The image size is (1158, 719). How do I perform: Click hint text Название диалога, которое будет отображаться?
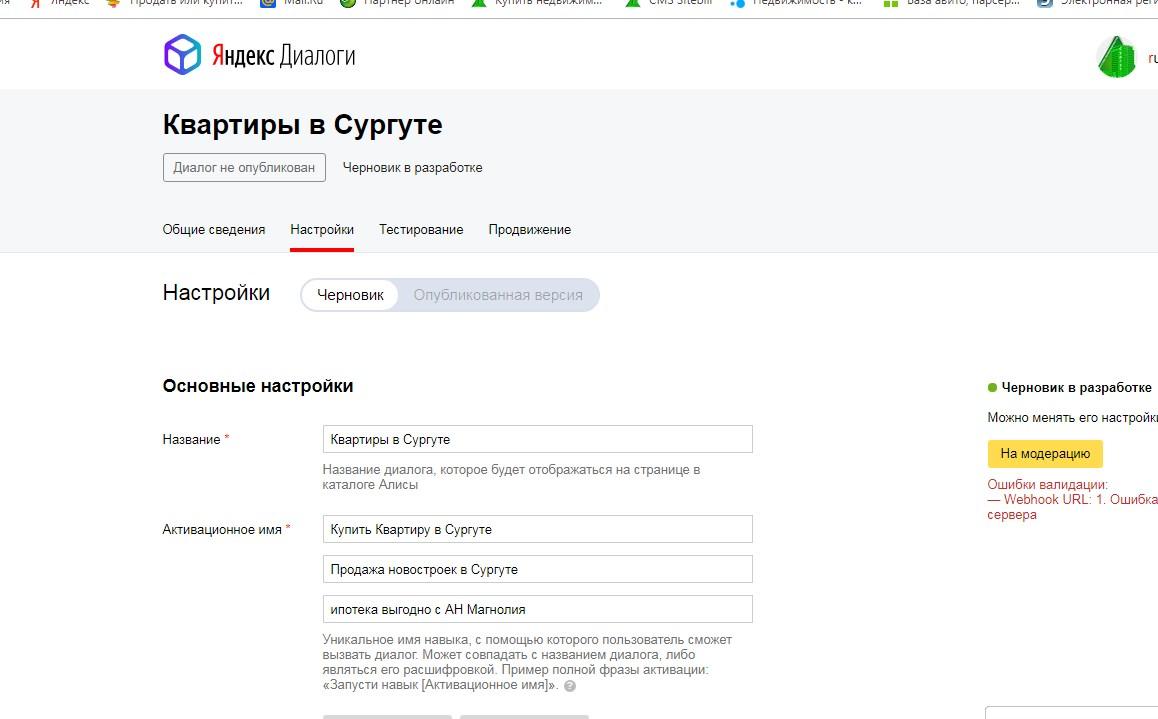pyautogui.click(x=511, y=477)
